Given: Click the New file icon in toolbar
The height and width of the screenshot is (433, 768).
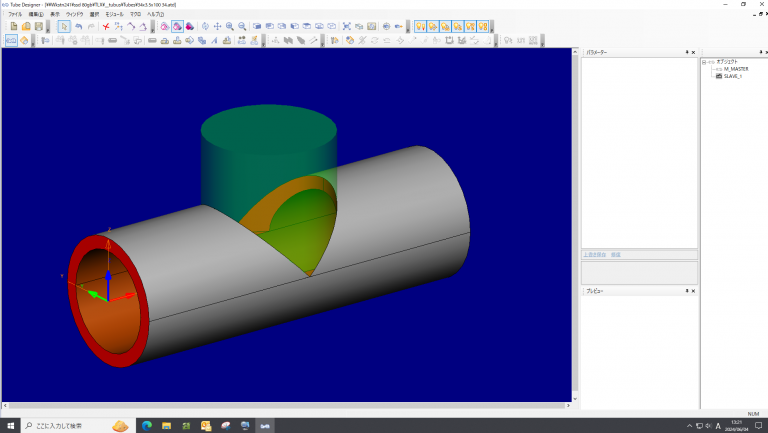Looking at the screenshot, I should pyautogui.click(x=14, y=26).
